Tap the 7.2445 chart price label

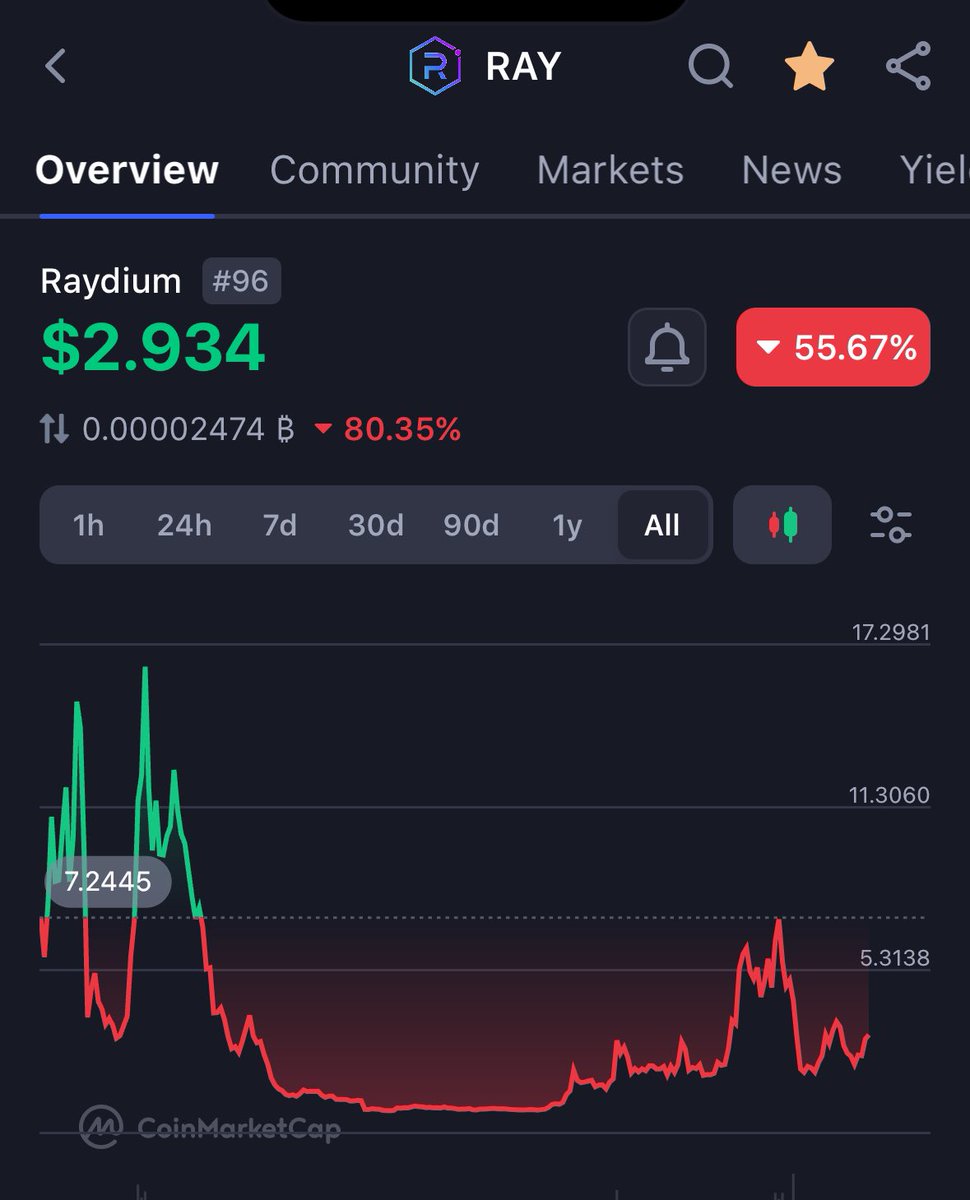[107, 882]
